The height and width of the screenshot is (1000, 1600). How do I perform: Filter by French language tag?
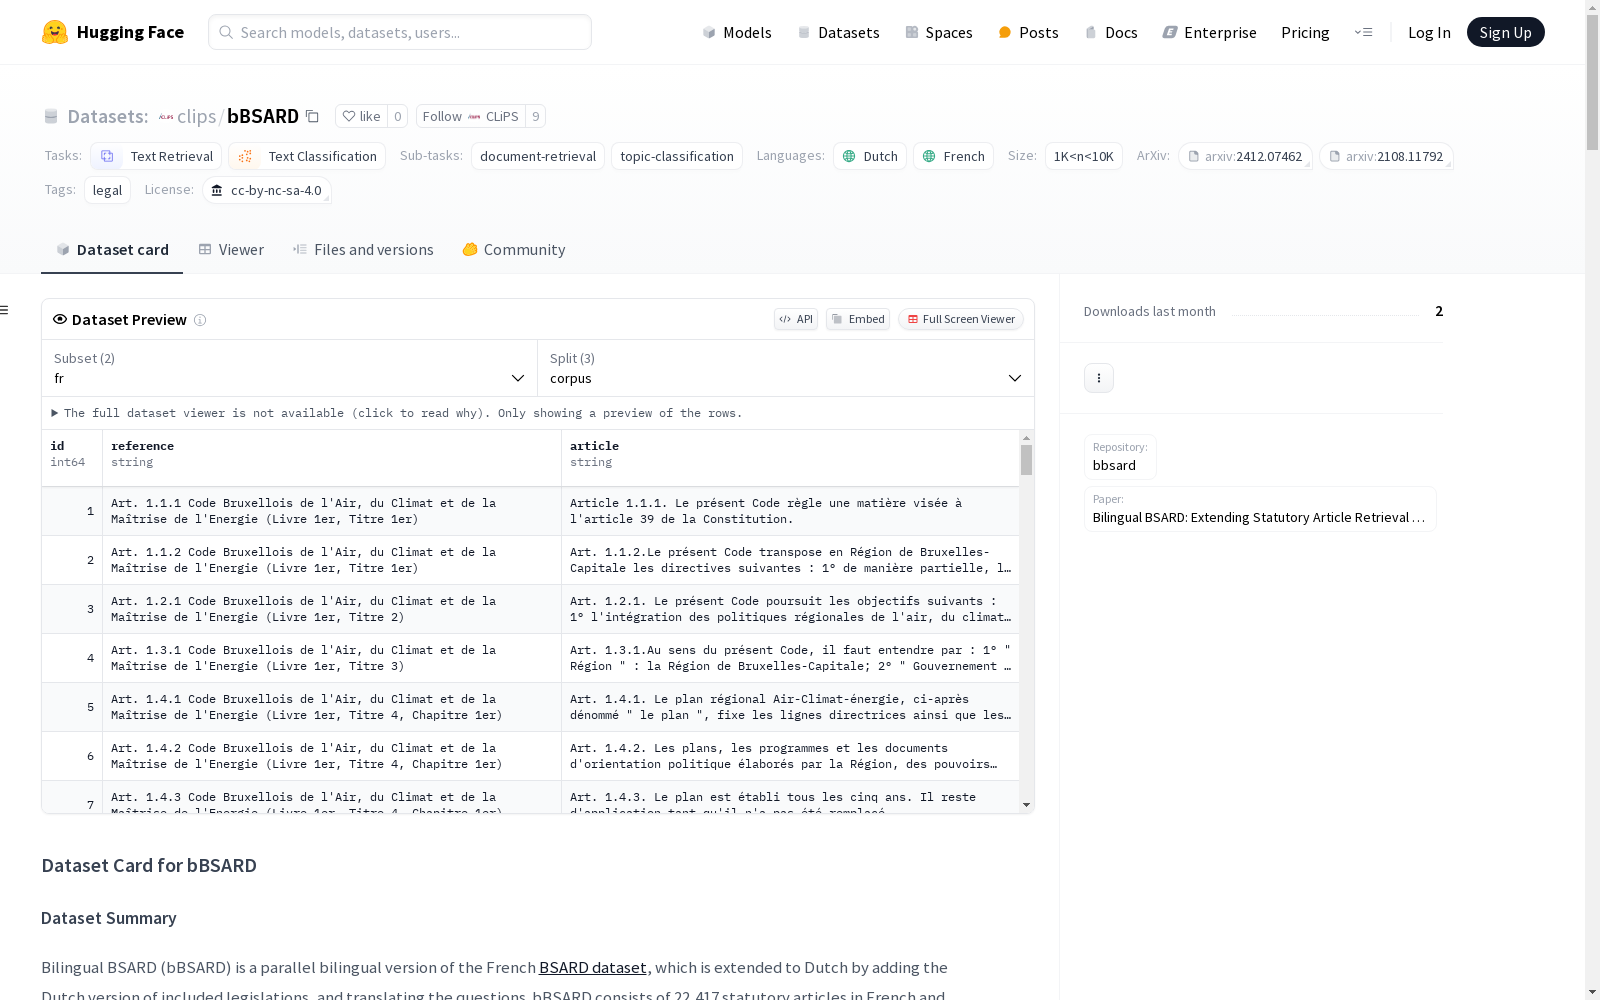tap(953, 156)
